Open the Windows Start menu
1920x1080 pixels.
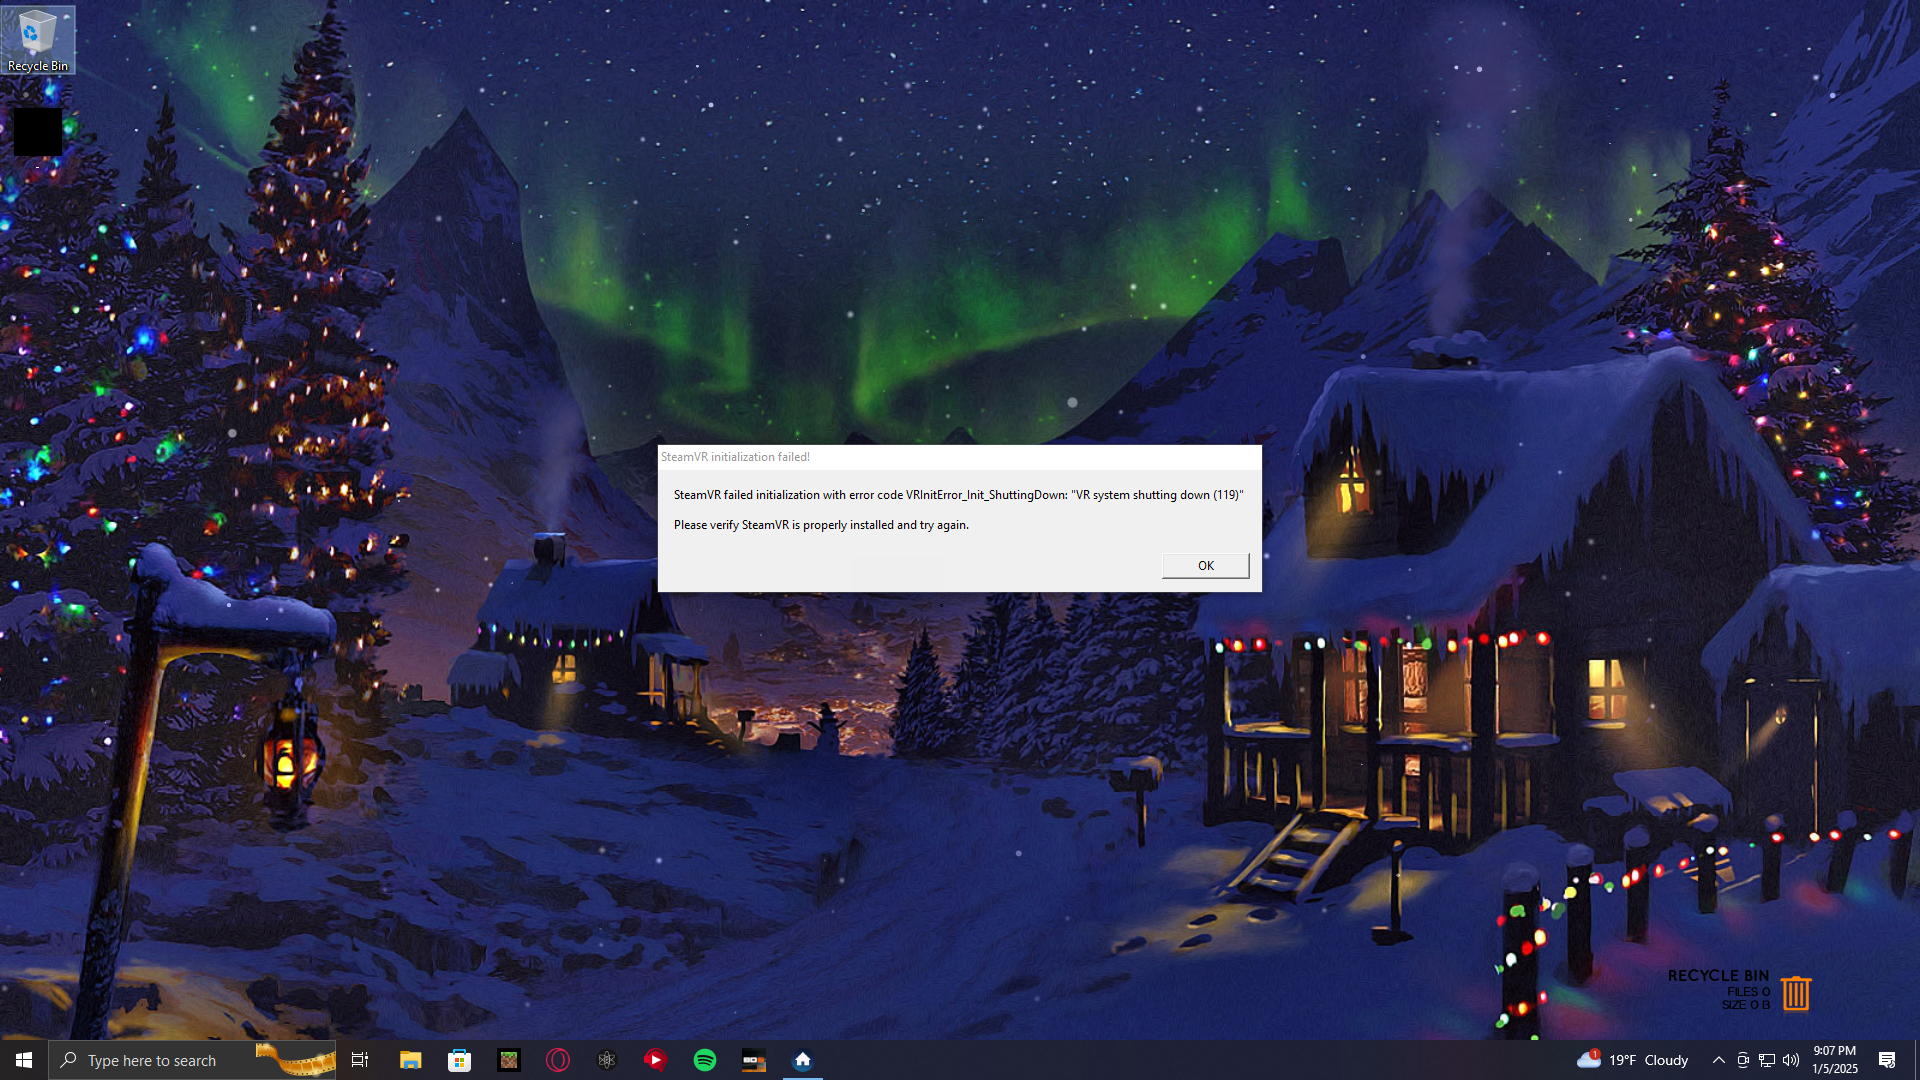[x=24, y=1060]
